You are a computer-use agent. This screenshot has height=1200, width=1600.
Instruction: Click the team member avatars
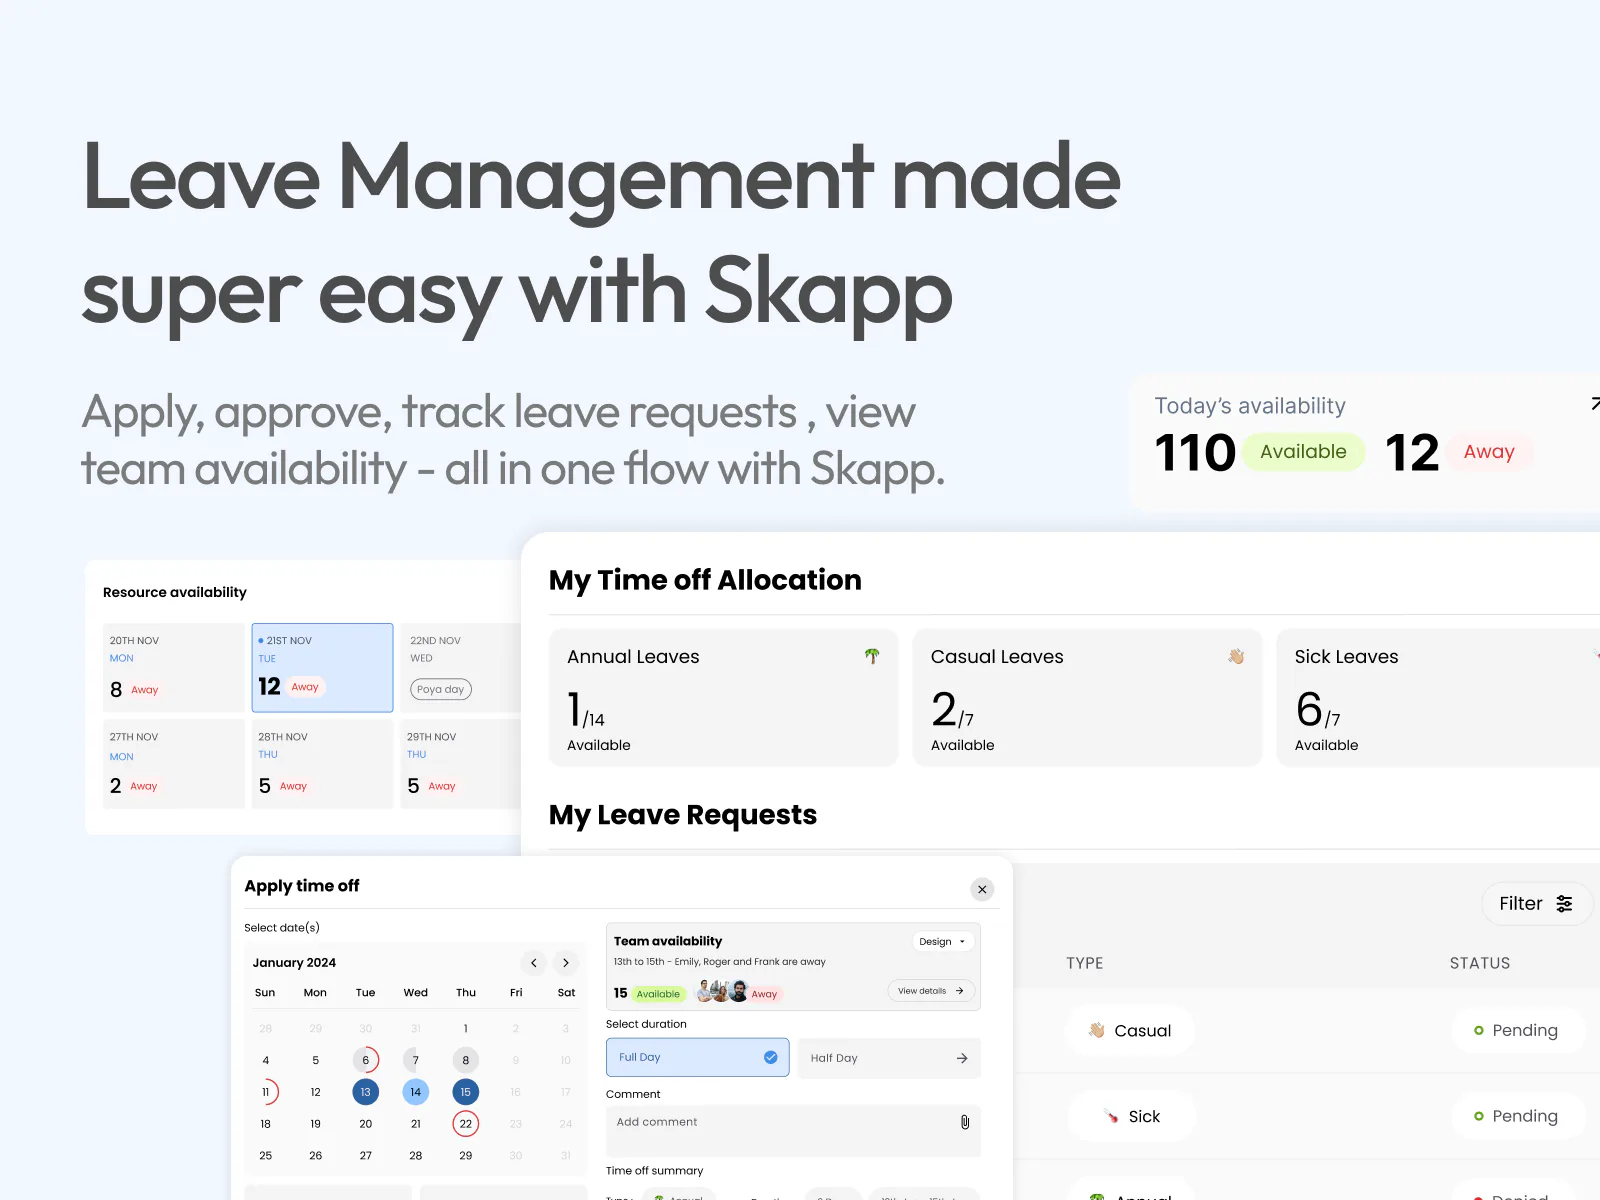(x=722, y=991)
